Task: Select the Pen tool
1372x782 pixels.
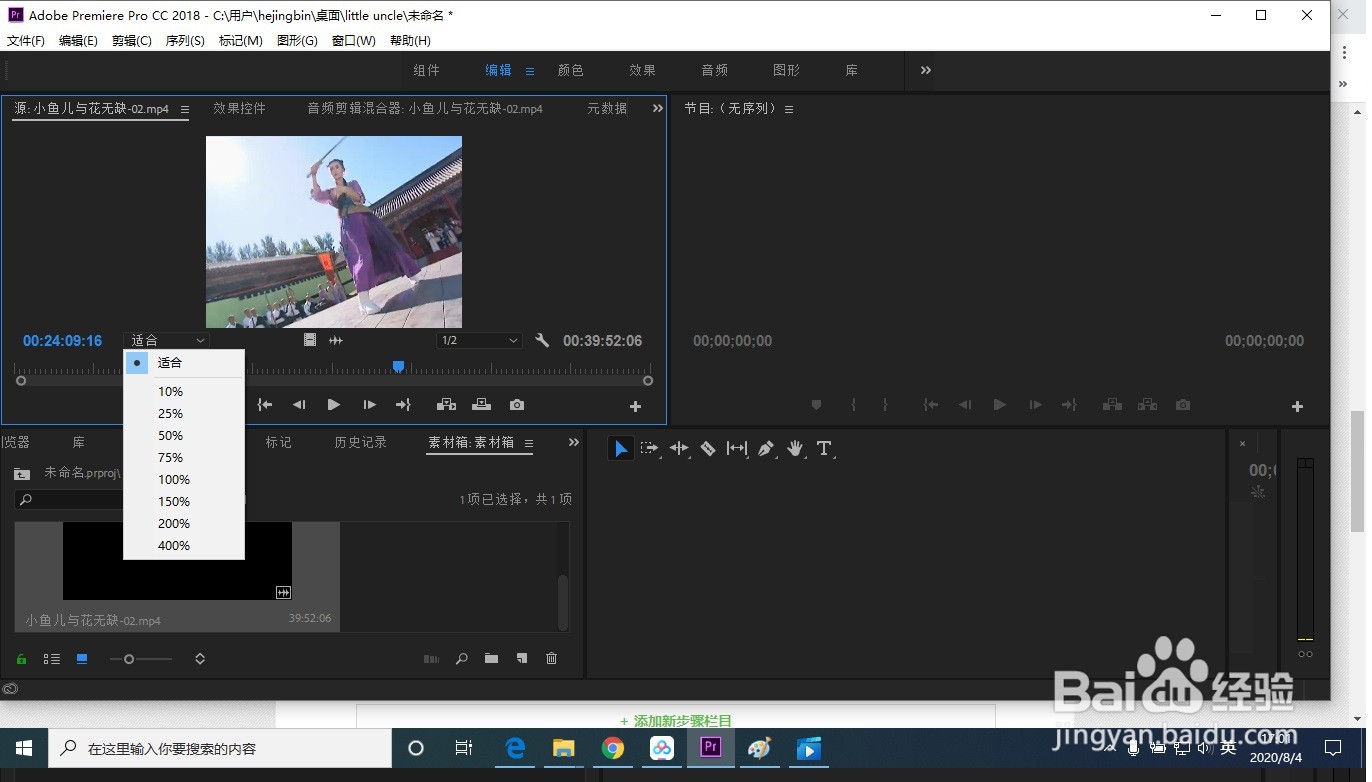Action: [766, 449]
